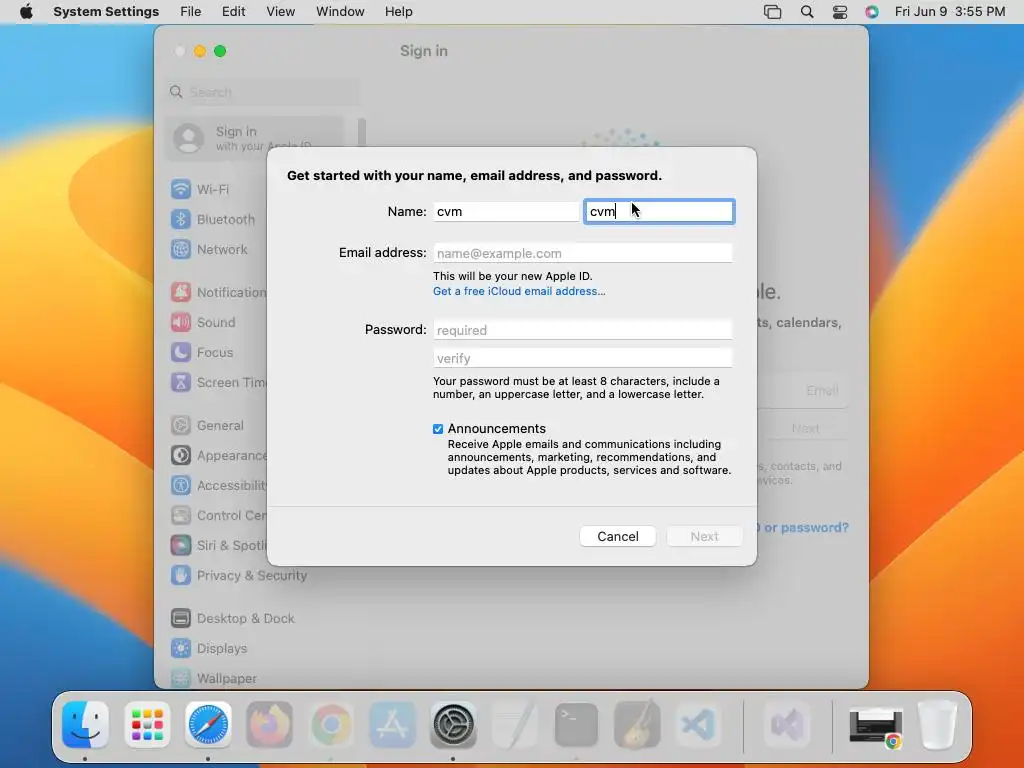Click the Next button in dialog
This screenshot has width=1024, height=768.
pos(704,536)
